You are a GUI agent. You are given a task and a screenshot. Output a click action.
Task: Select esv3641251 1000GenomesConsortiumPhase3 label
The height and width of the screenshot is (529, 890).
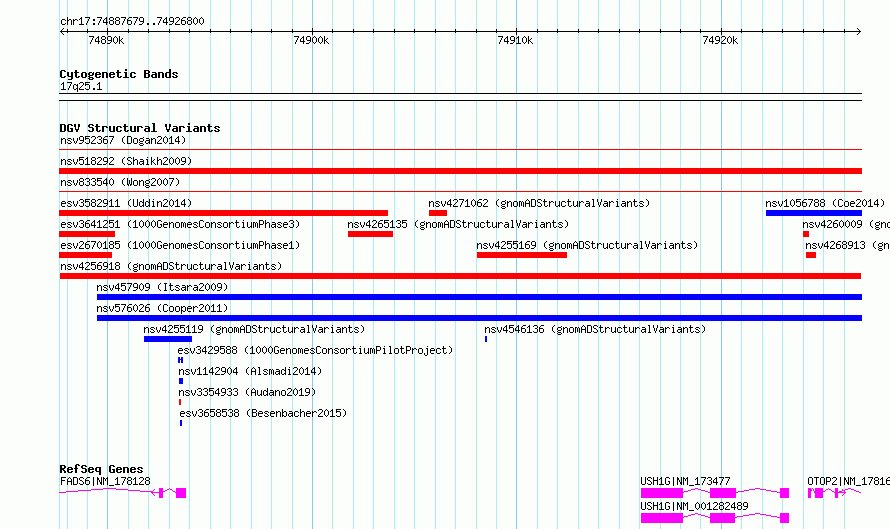180,224
